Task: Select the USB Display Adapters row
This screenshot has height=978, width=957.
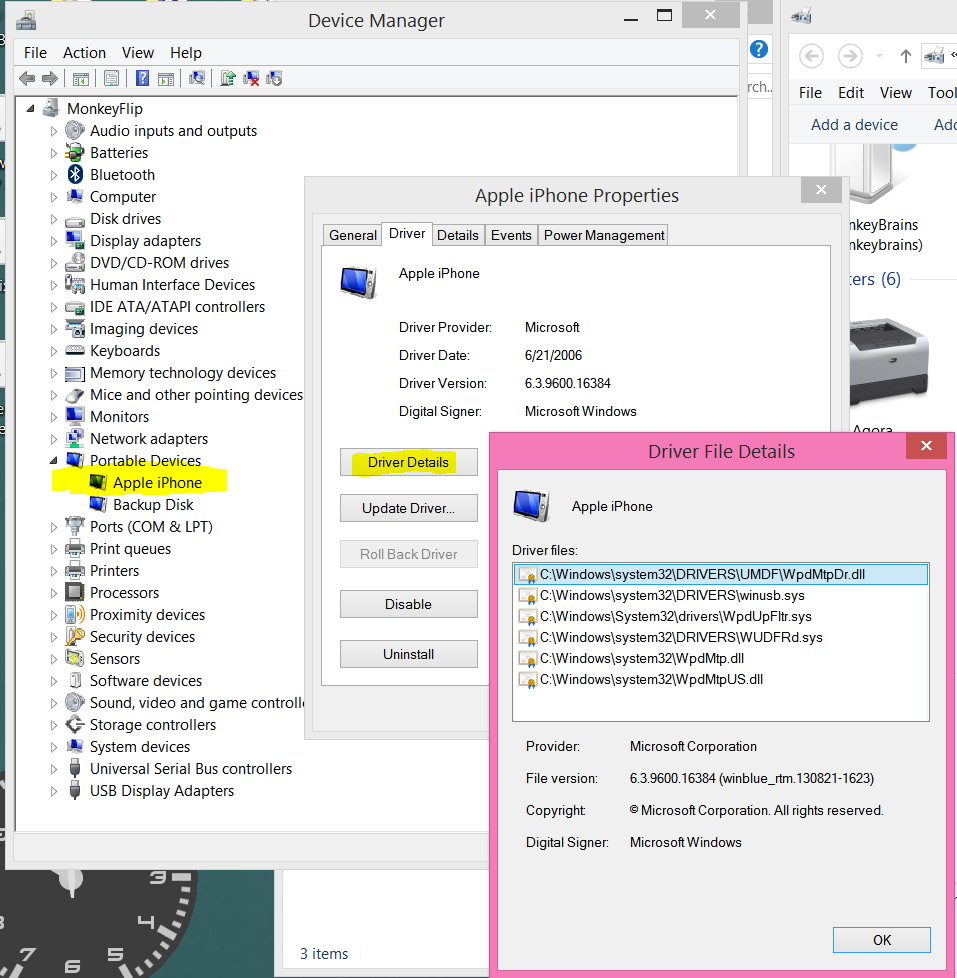Action: point(162,791)
